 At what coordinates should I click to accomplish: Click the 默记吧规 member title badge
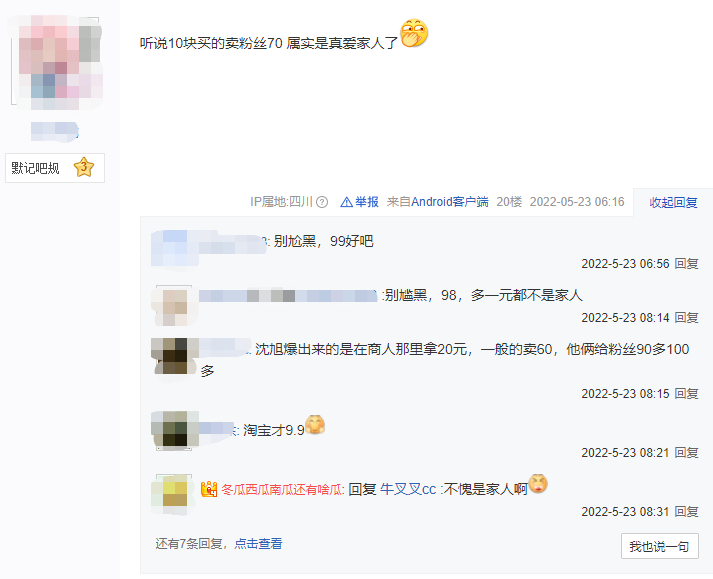click(x=55, y=168)
